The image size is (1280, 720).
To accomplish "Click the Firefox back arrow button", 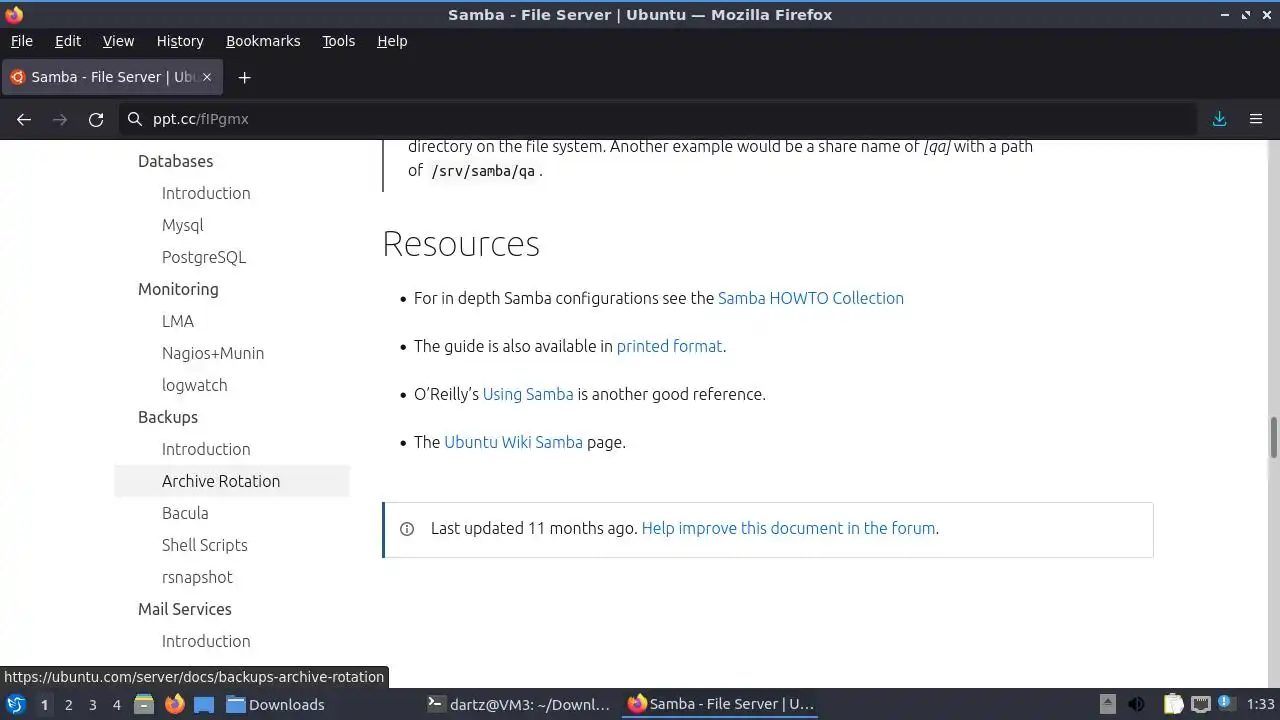I will click(x=24, y=119).
